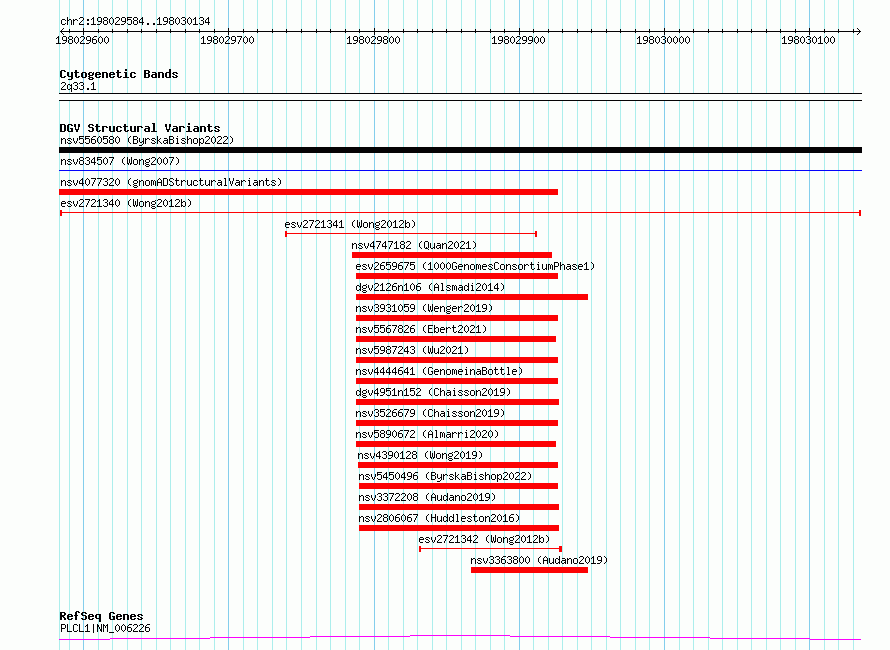890x650 pixels.
Task: Open the nsv4747182 (Quan2021) variant label
Action: pos(414,245)
